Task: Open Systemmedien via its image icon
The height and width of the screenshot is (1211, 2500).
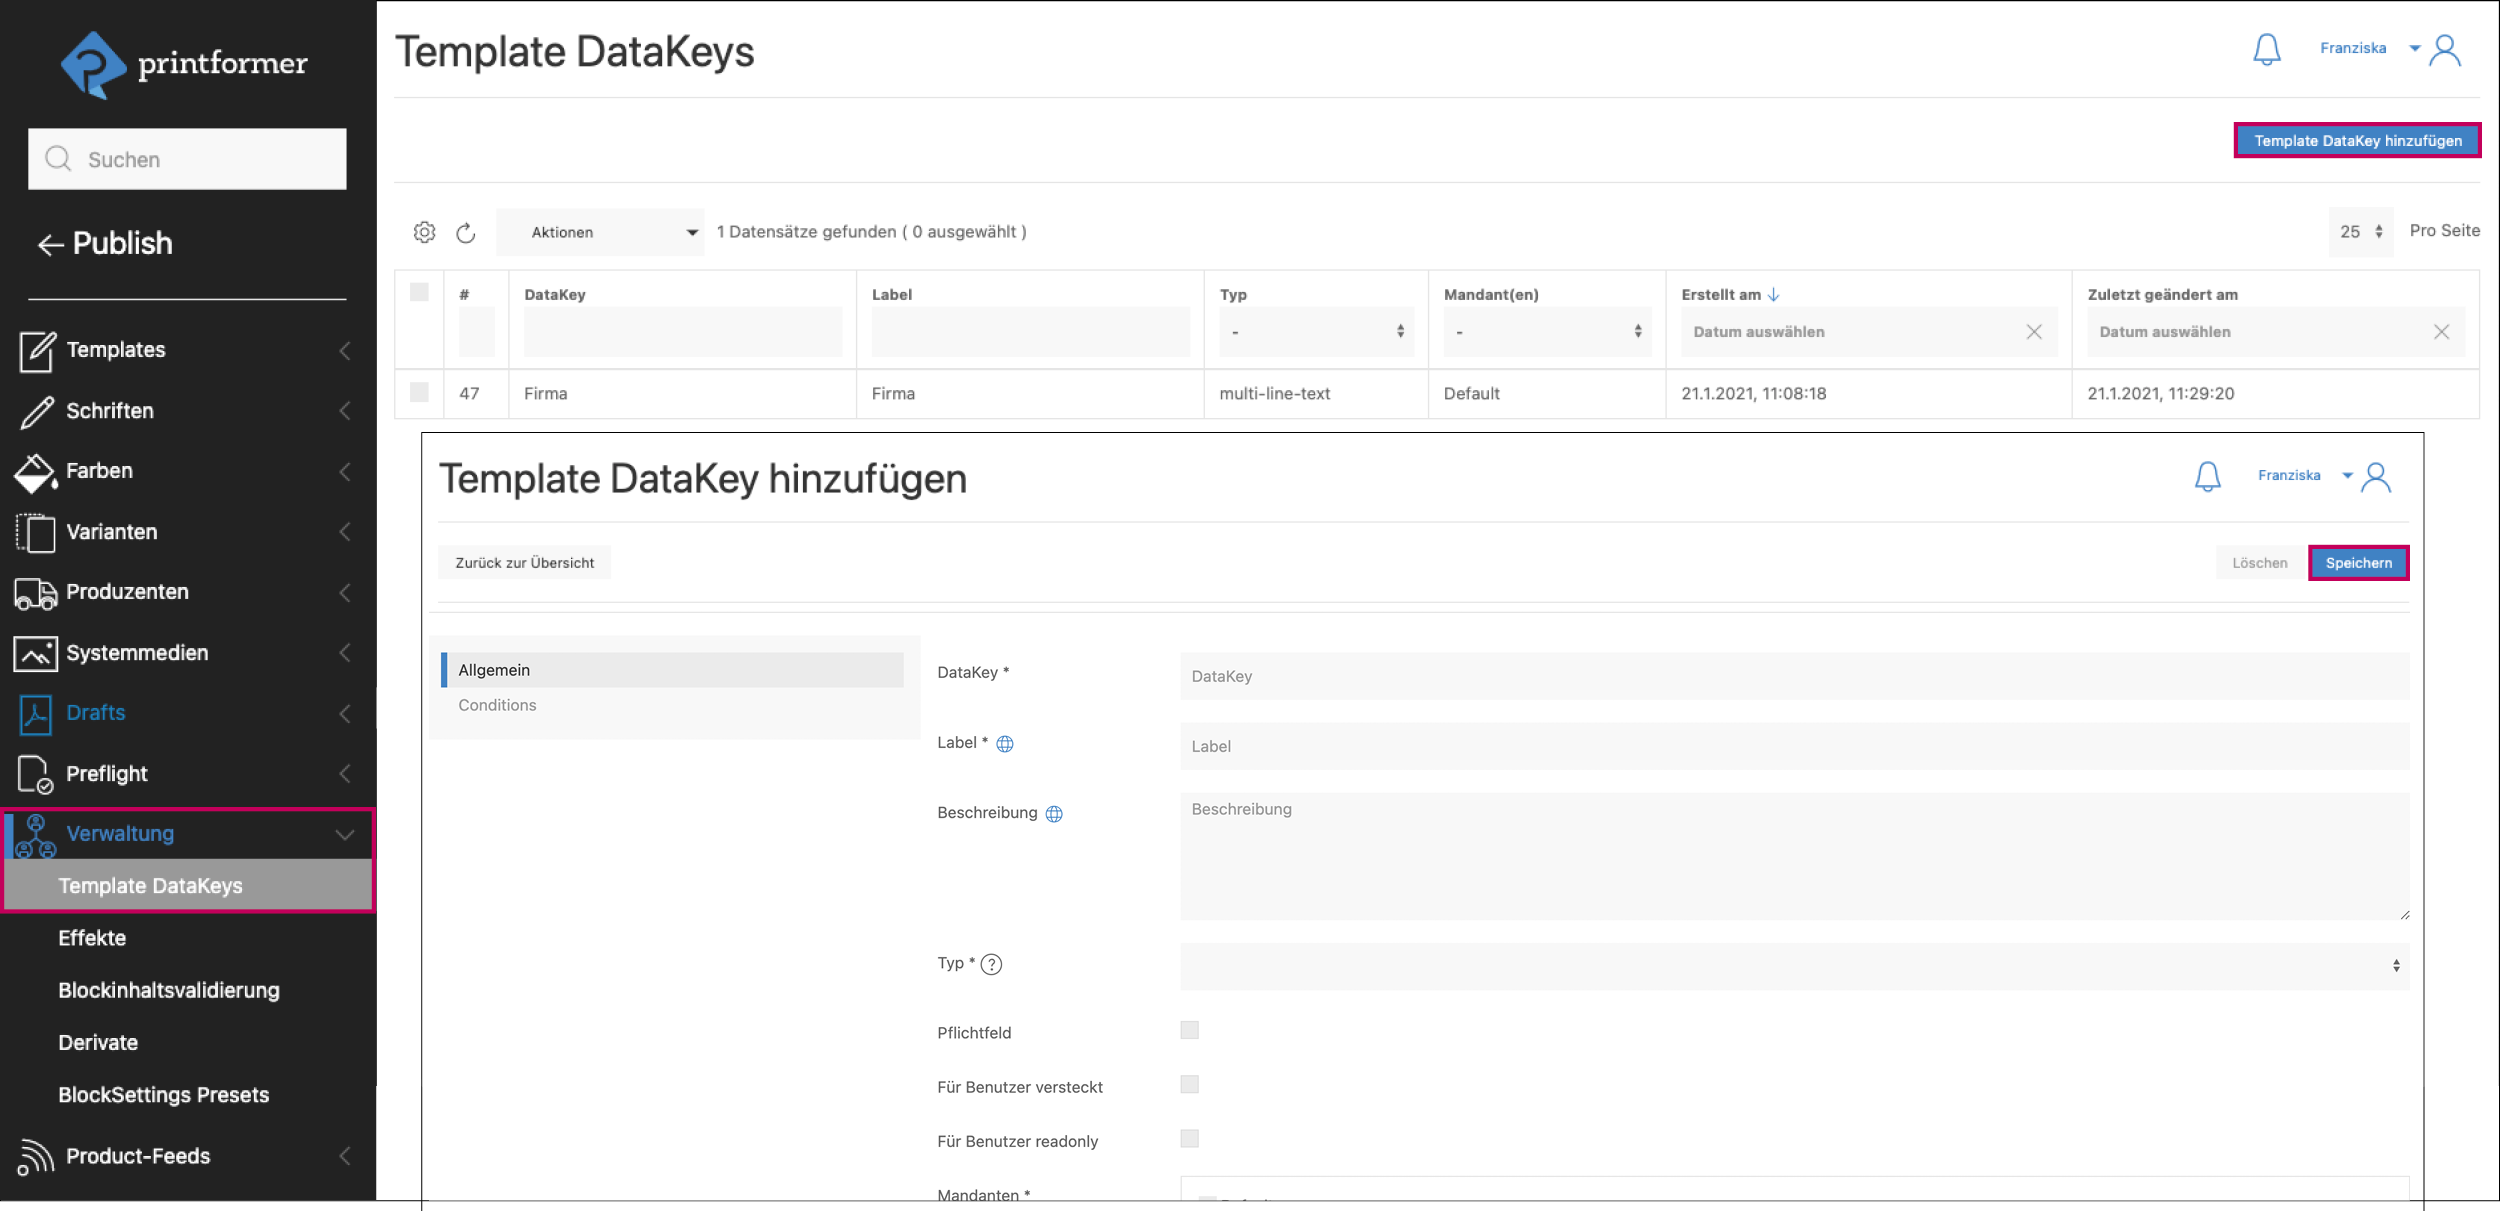Action: [36, 652]
